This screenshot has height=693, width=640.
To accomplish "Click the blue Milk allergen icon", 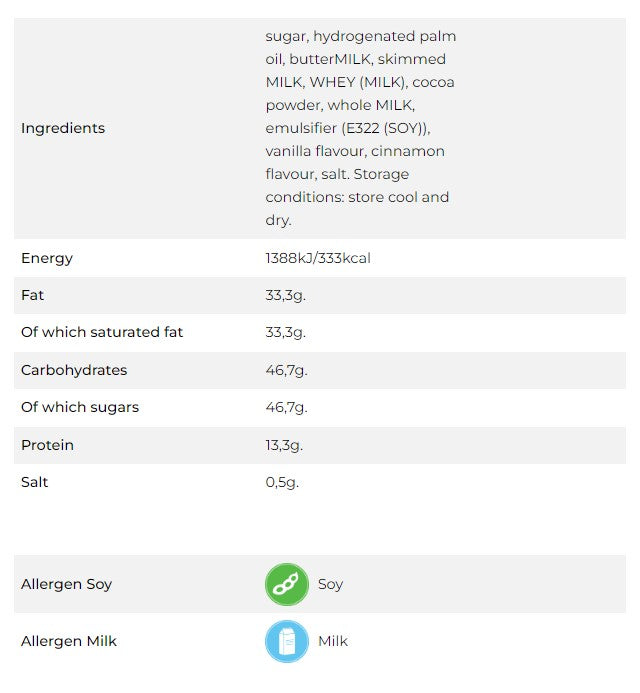I will coord(287,641).
